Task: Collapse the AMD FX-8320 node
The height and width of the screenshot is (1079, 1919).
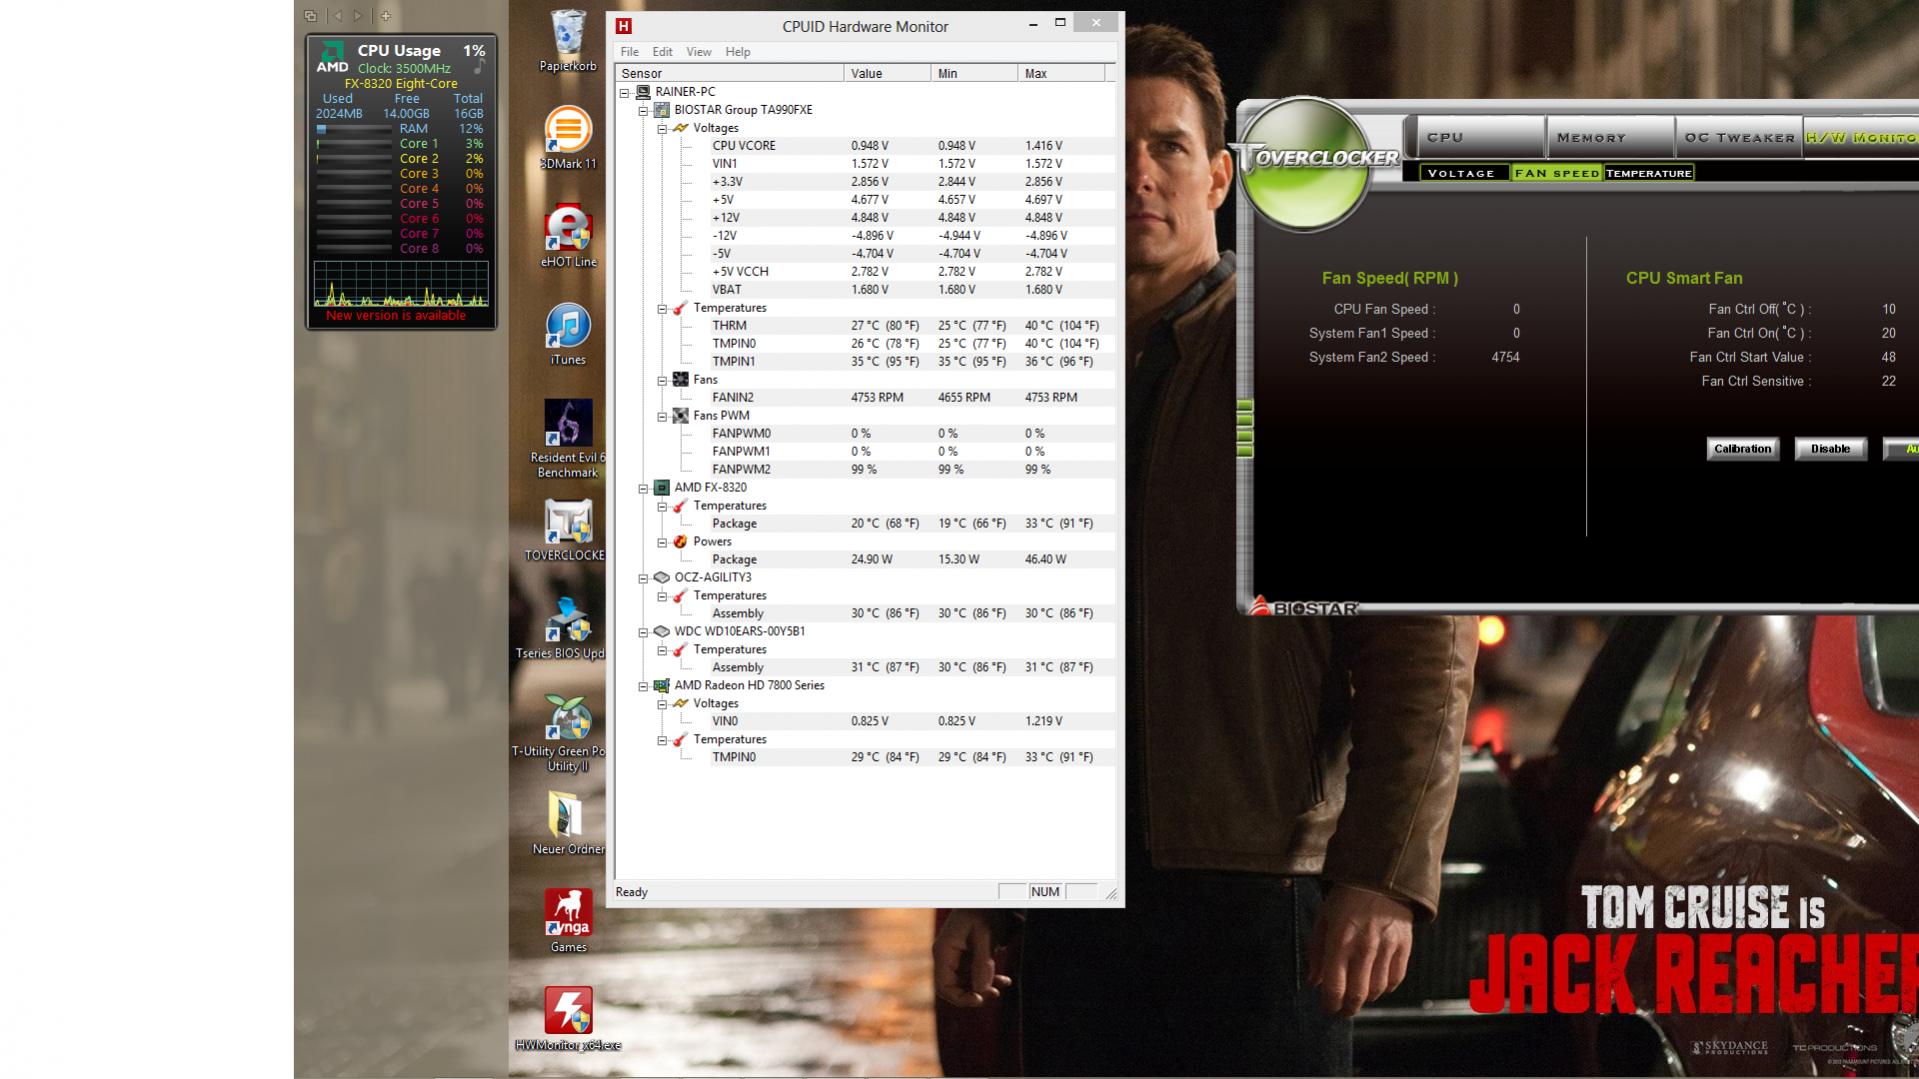Action: [644, 488]
